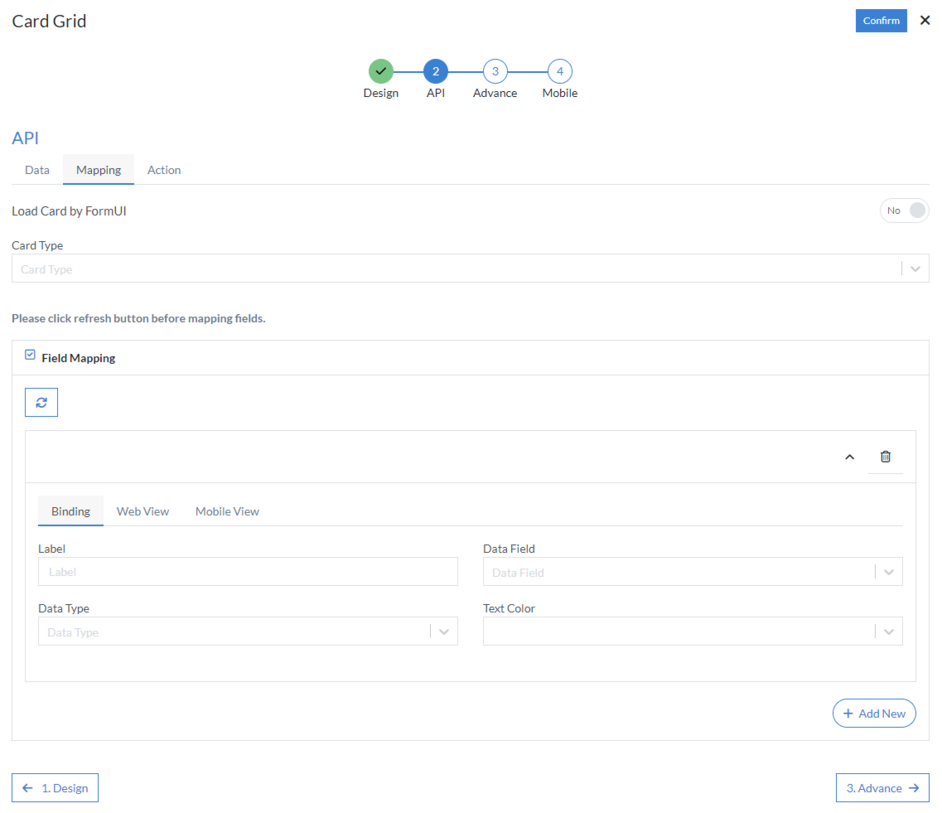
Task: Go back using the 1. Design button
Action: (54, 787)
